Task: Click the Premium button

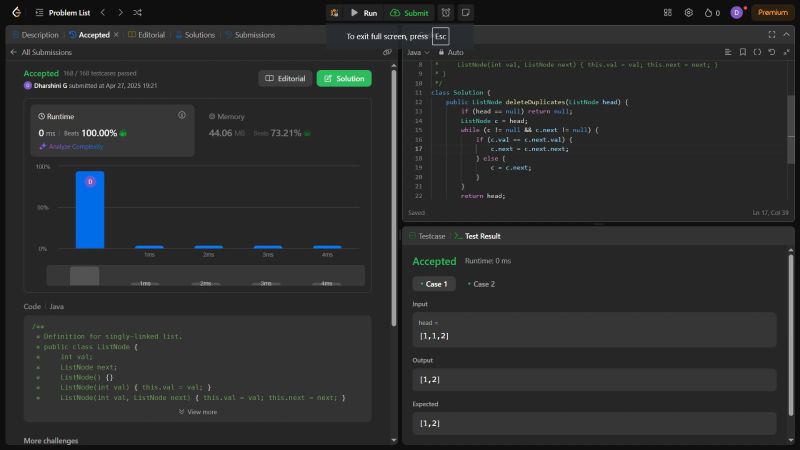Action: click(772, 13)
